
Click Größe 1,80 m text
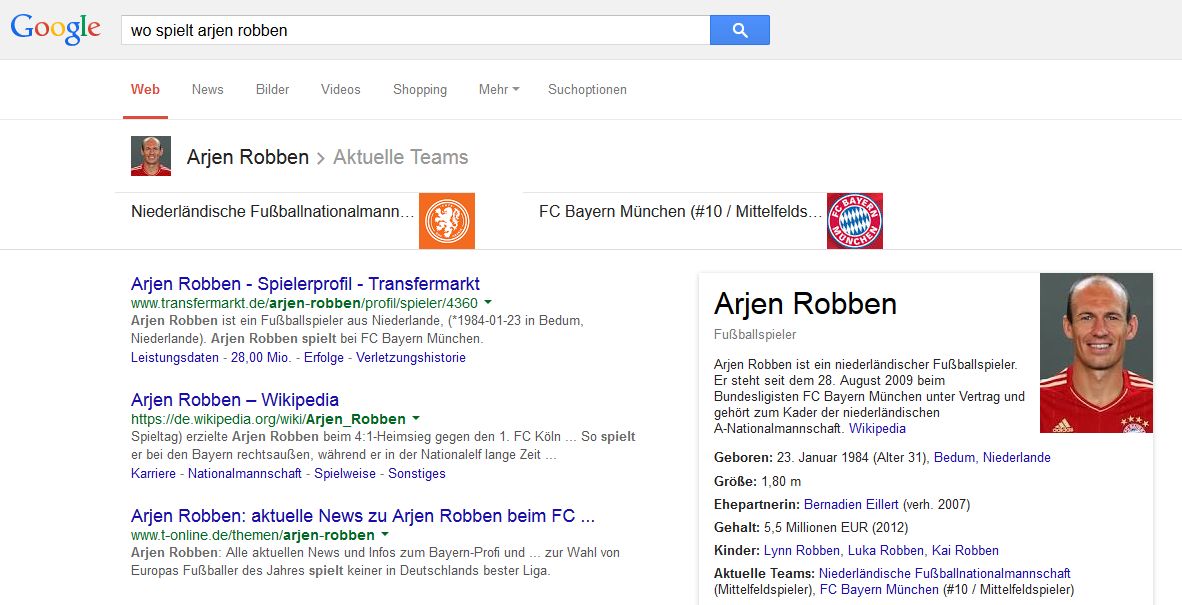click(758, 481)
